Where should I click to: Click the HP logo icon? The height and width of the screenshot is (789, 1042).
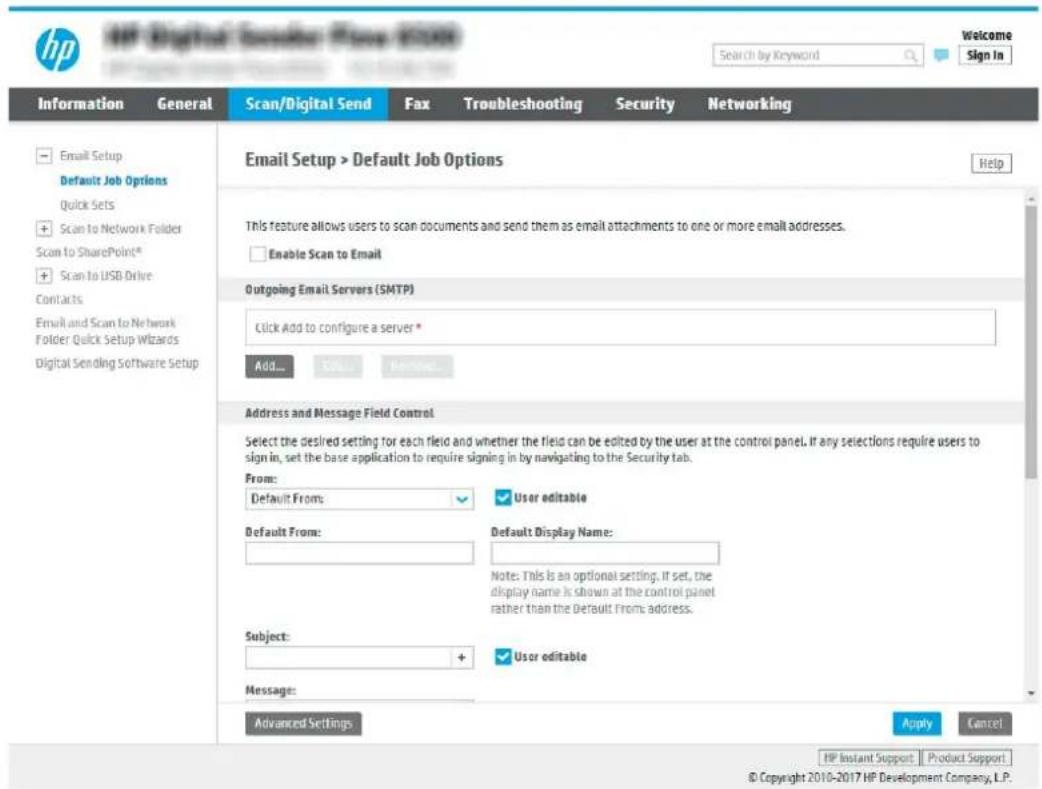coord(57,50)
